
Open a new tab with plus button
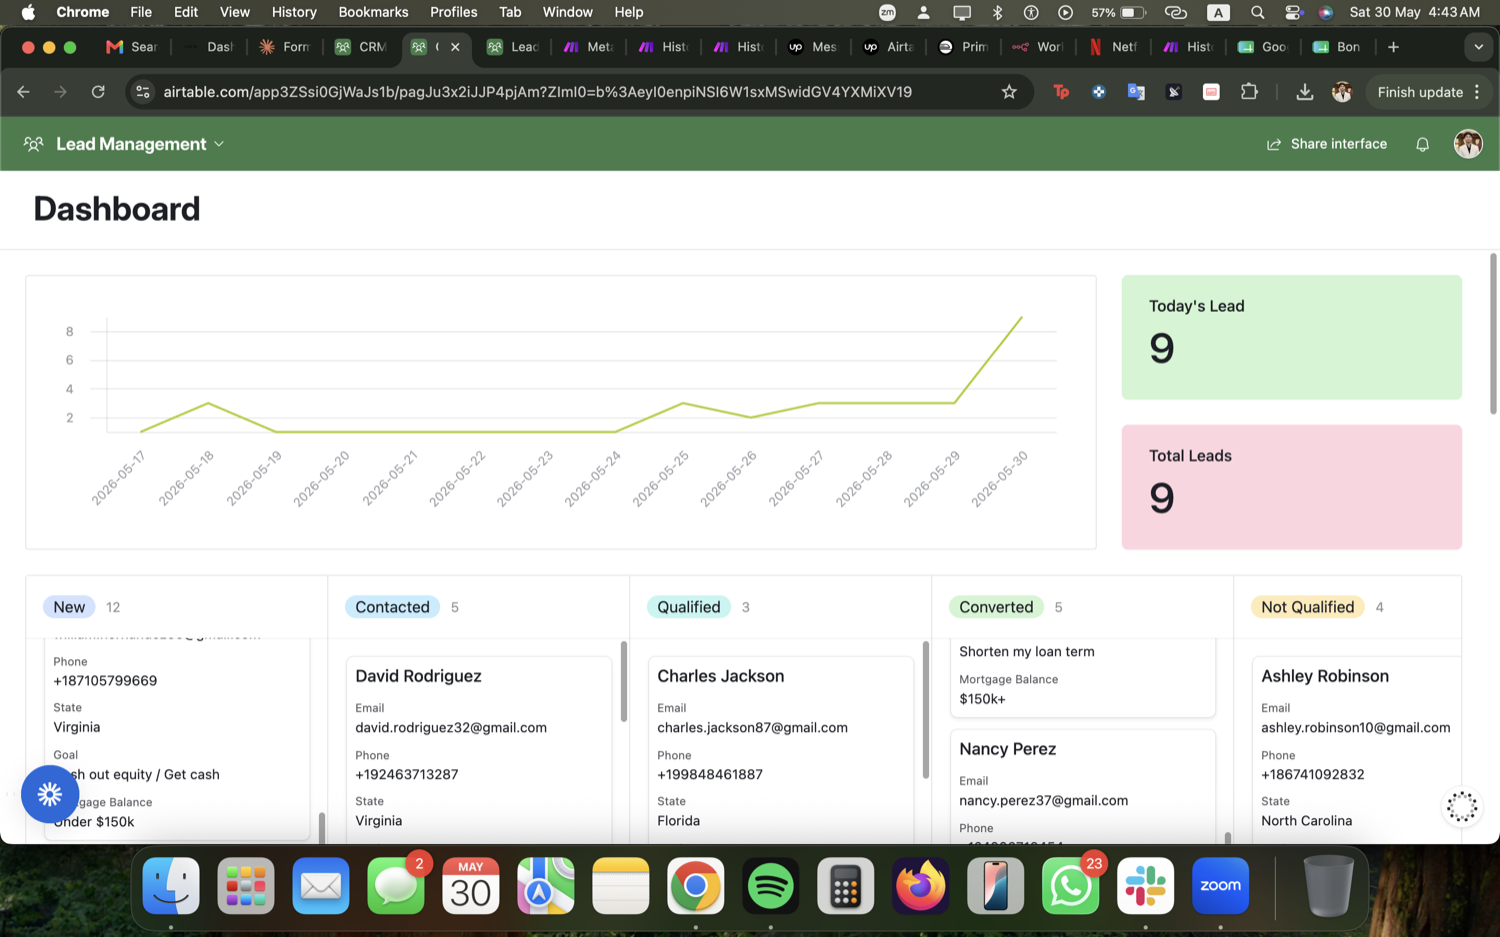click(x=1393, y=47)
